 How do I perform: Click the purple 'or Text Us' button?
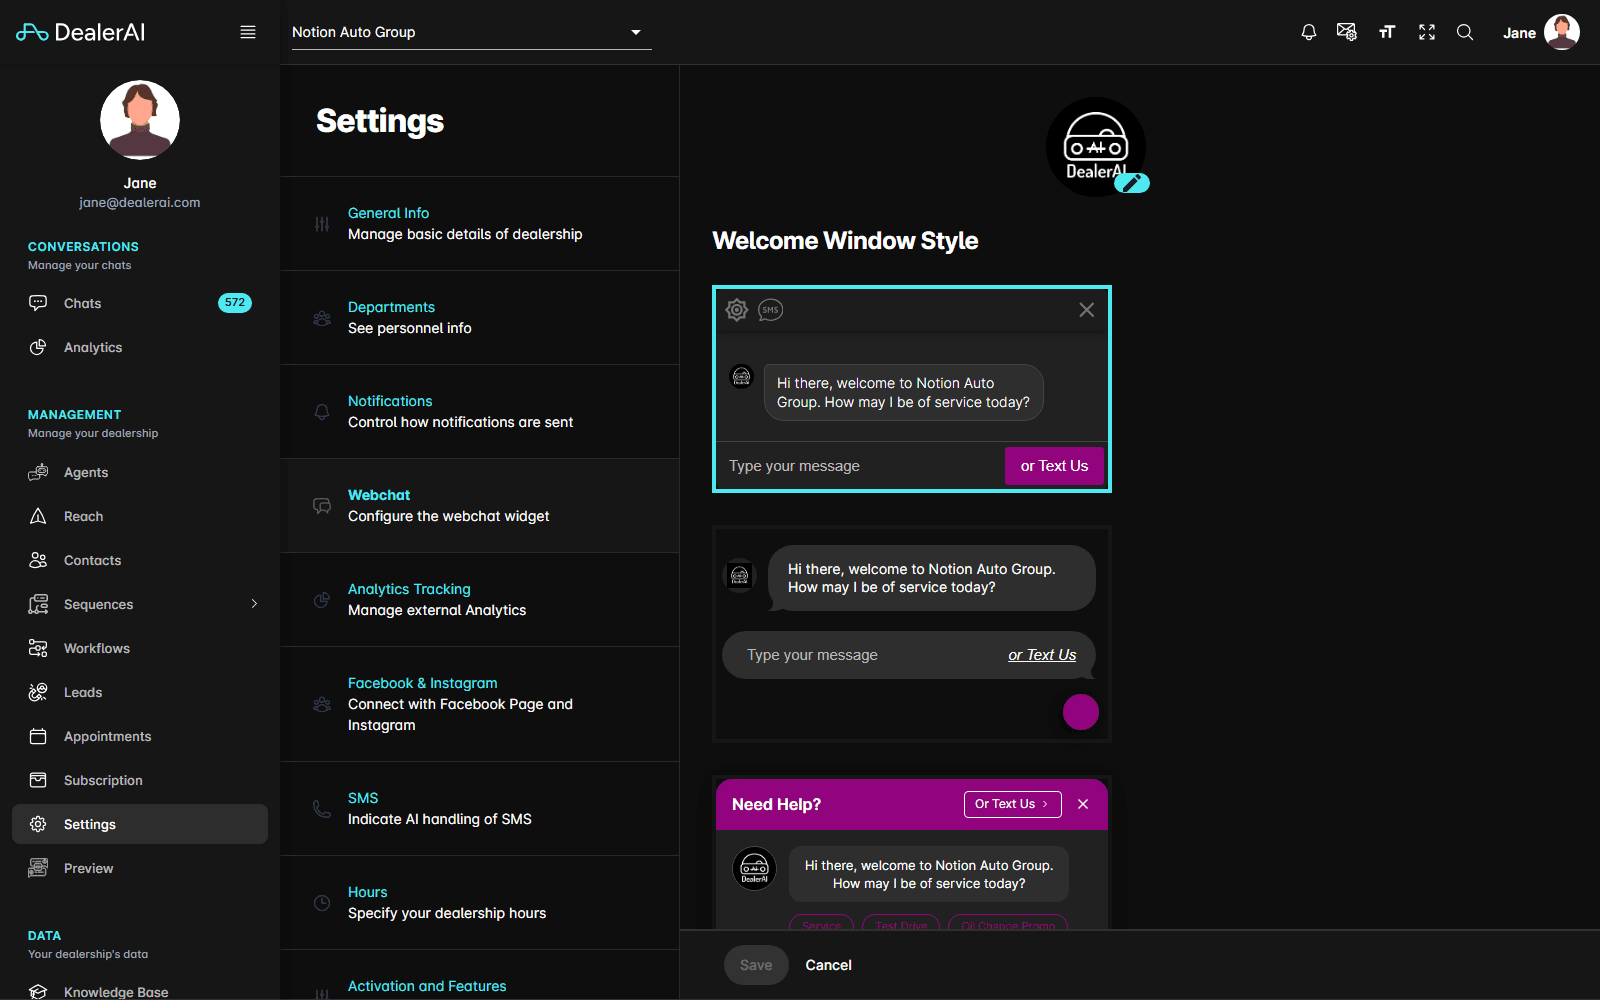click(1054, 466)
